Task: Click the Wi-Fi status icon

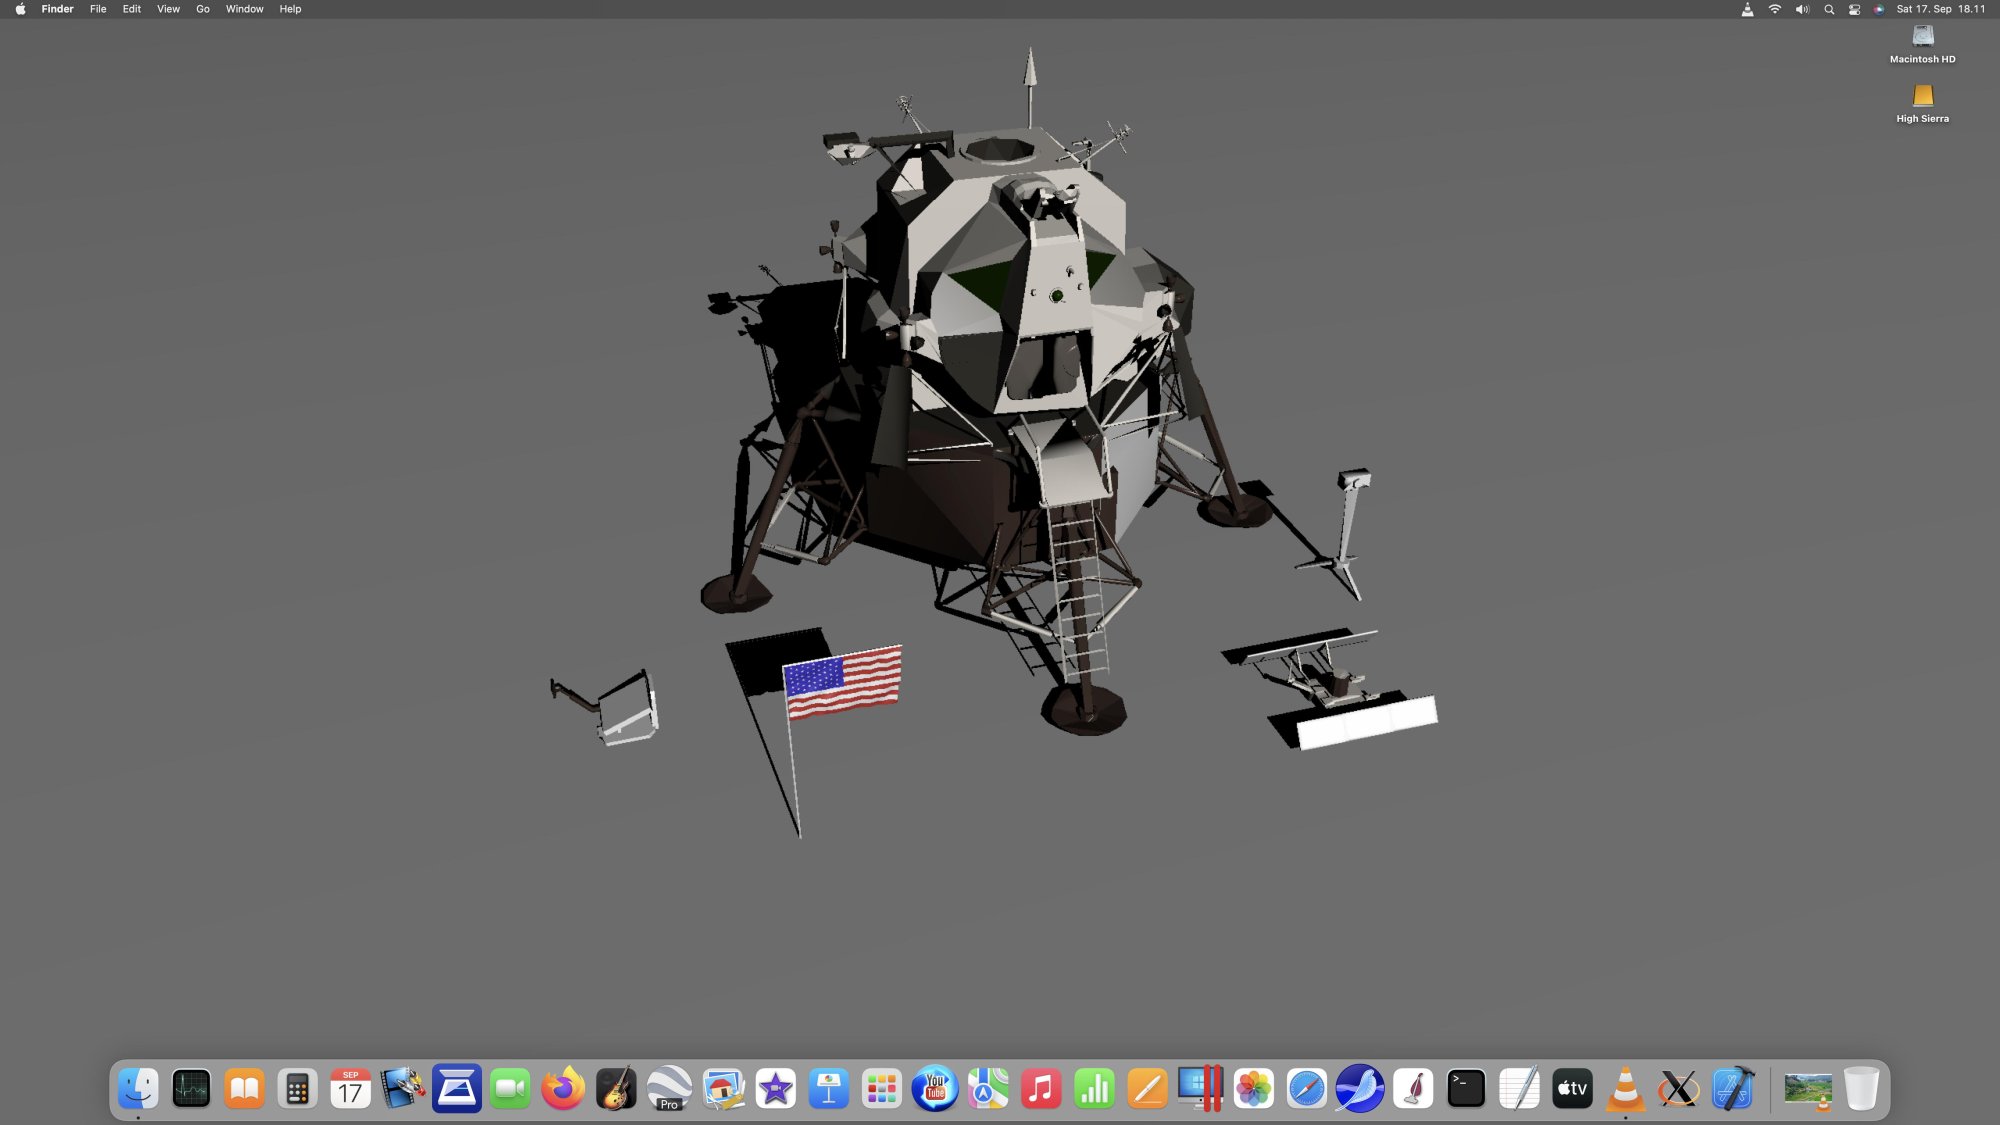Action: coord(1775,9)
